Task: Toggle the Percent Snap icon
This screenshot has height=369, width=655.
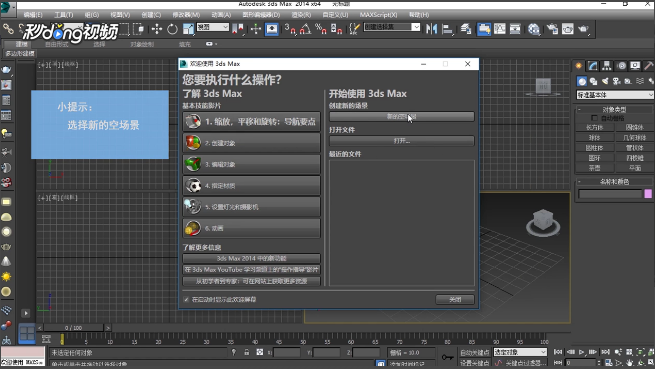Action: [321, 29]
